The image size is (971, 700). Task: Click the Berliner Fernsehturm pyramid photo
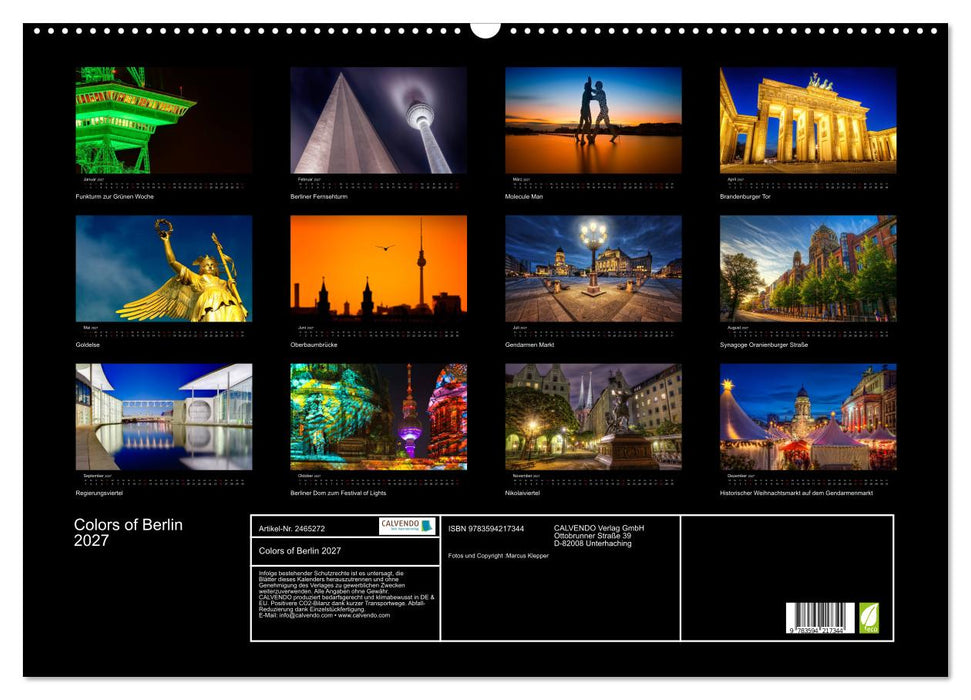click(x=378, y=120)
